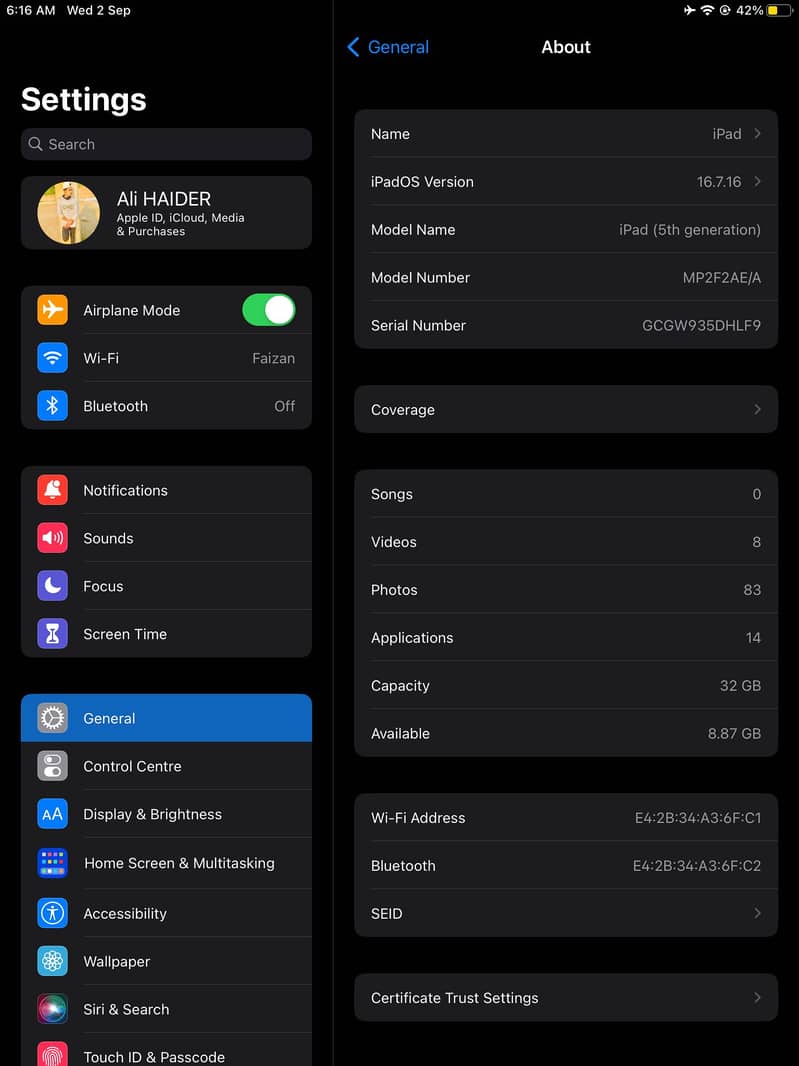
Task: Tap serial number 'GCGW935DHLF9'
Action: [701, 326]
